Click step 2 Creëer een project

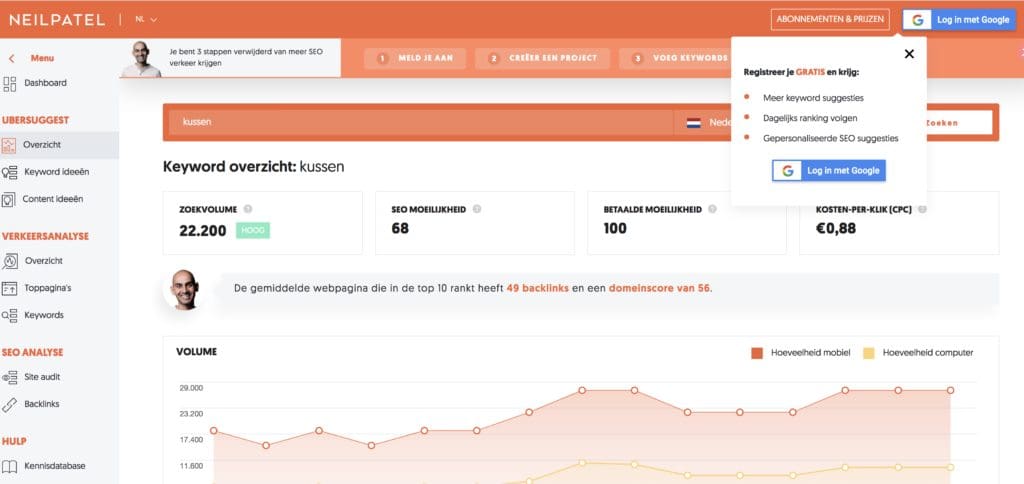[x=543, y=58]
